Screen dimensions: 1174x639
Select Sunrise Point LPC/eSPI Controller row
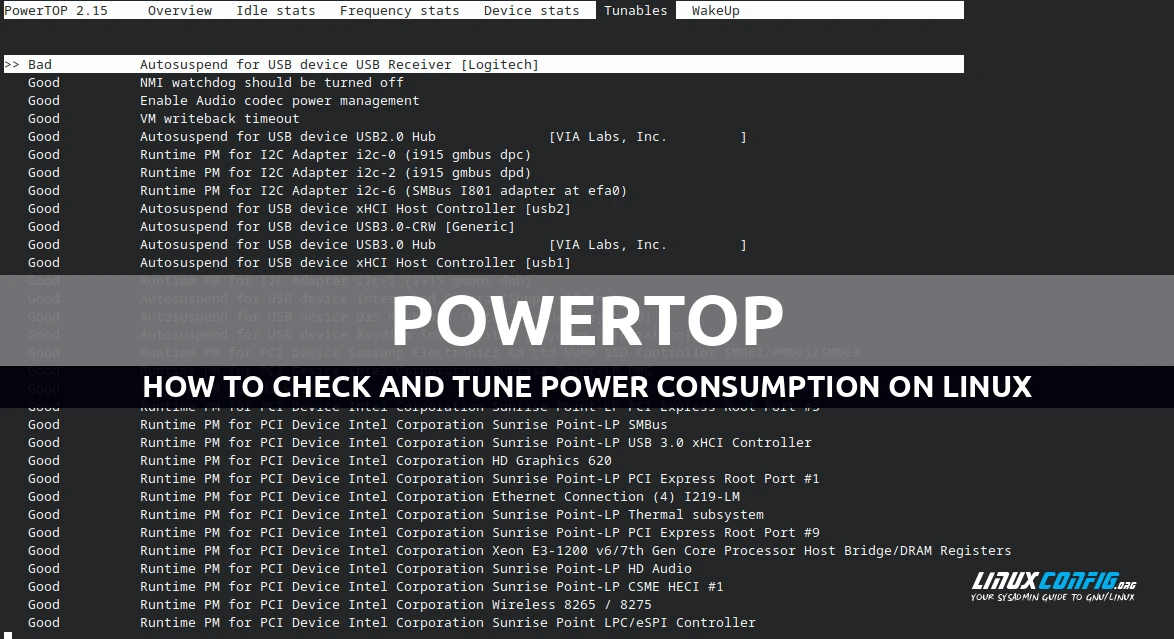tap(392, 622)
